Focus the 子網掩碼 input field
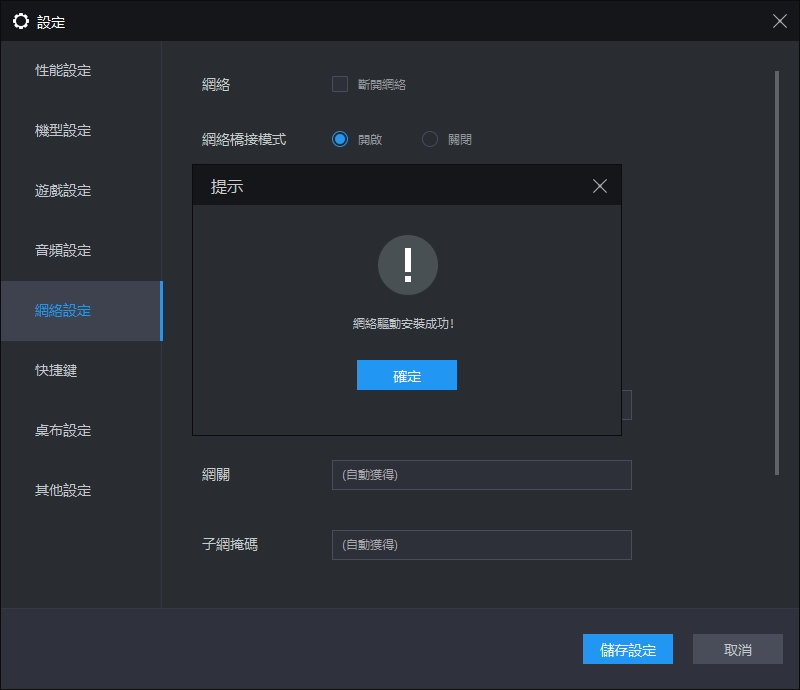The image size is (800, 690). click(481, 545)
